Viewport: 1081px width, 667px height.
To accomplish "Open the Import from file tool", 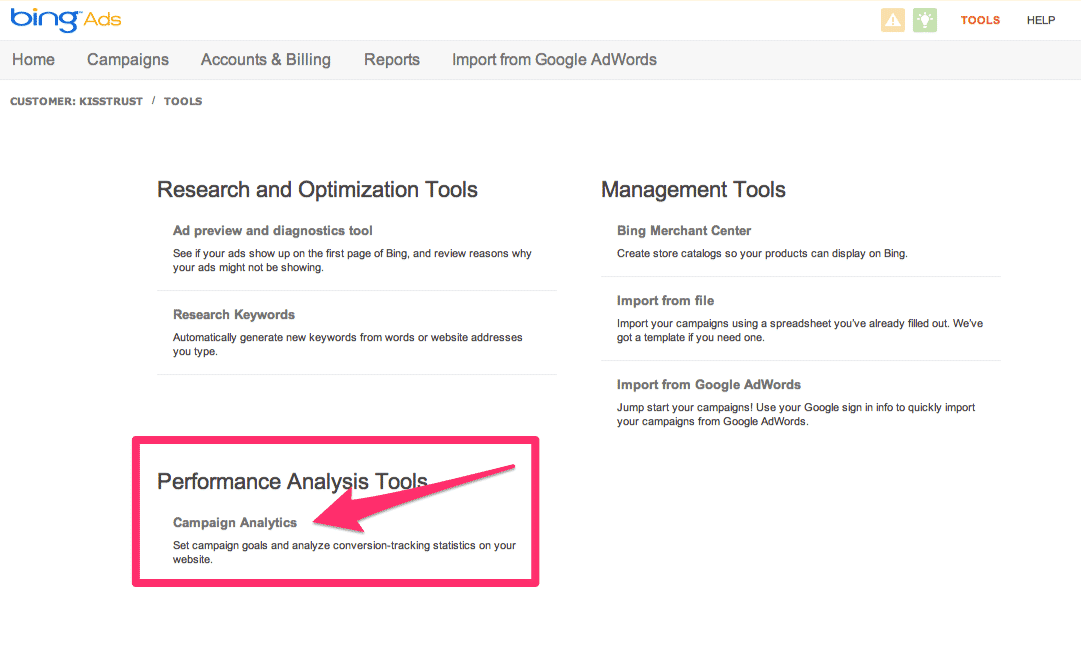I will [665, 301].
